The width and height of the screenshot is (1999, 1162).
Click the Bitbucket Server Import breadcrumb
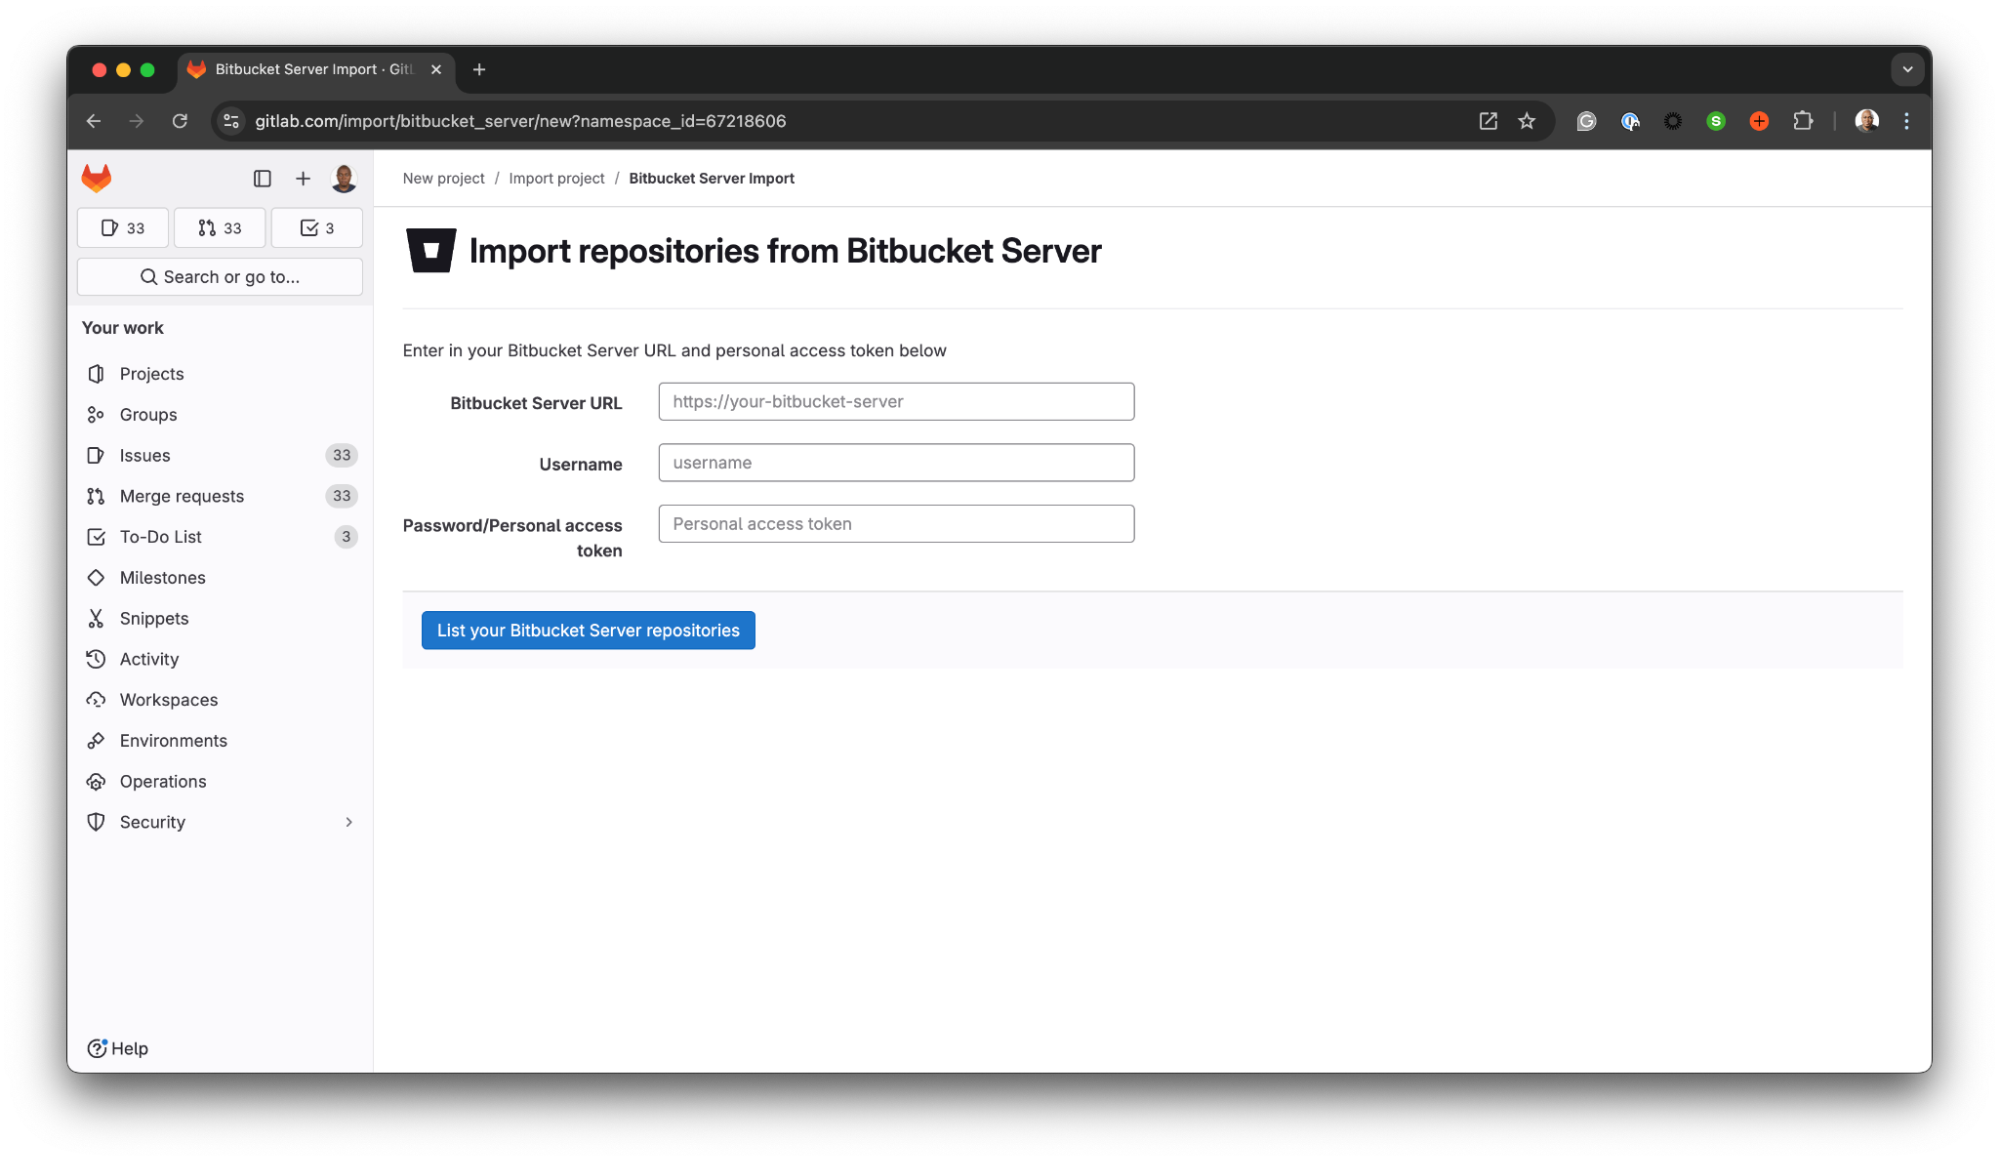(712, 179)
